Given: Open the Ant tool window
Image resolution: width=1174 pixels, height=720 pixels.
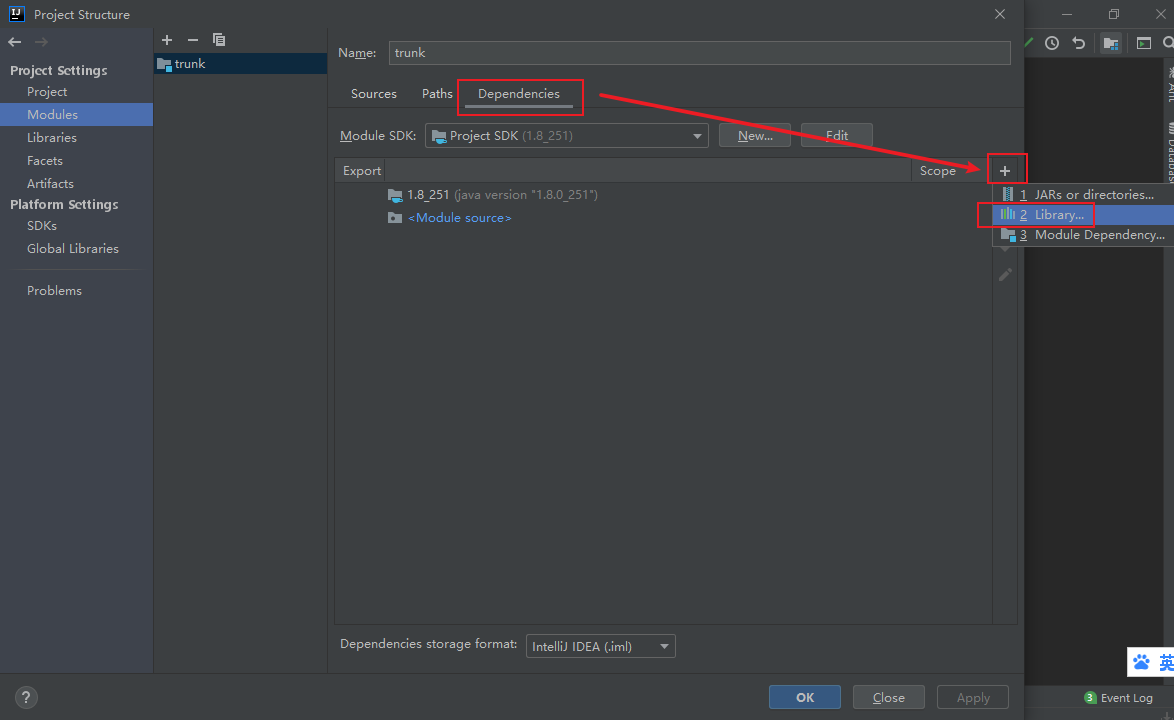Looking at the screenshot, I should 1170,85.
